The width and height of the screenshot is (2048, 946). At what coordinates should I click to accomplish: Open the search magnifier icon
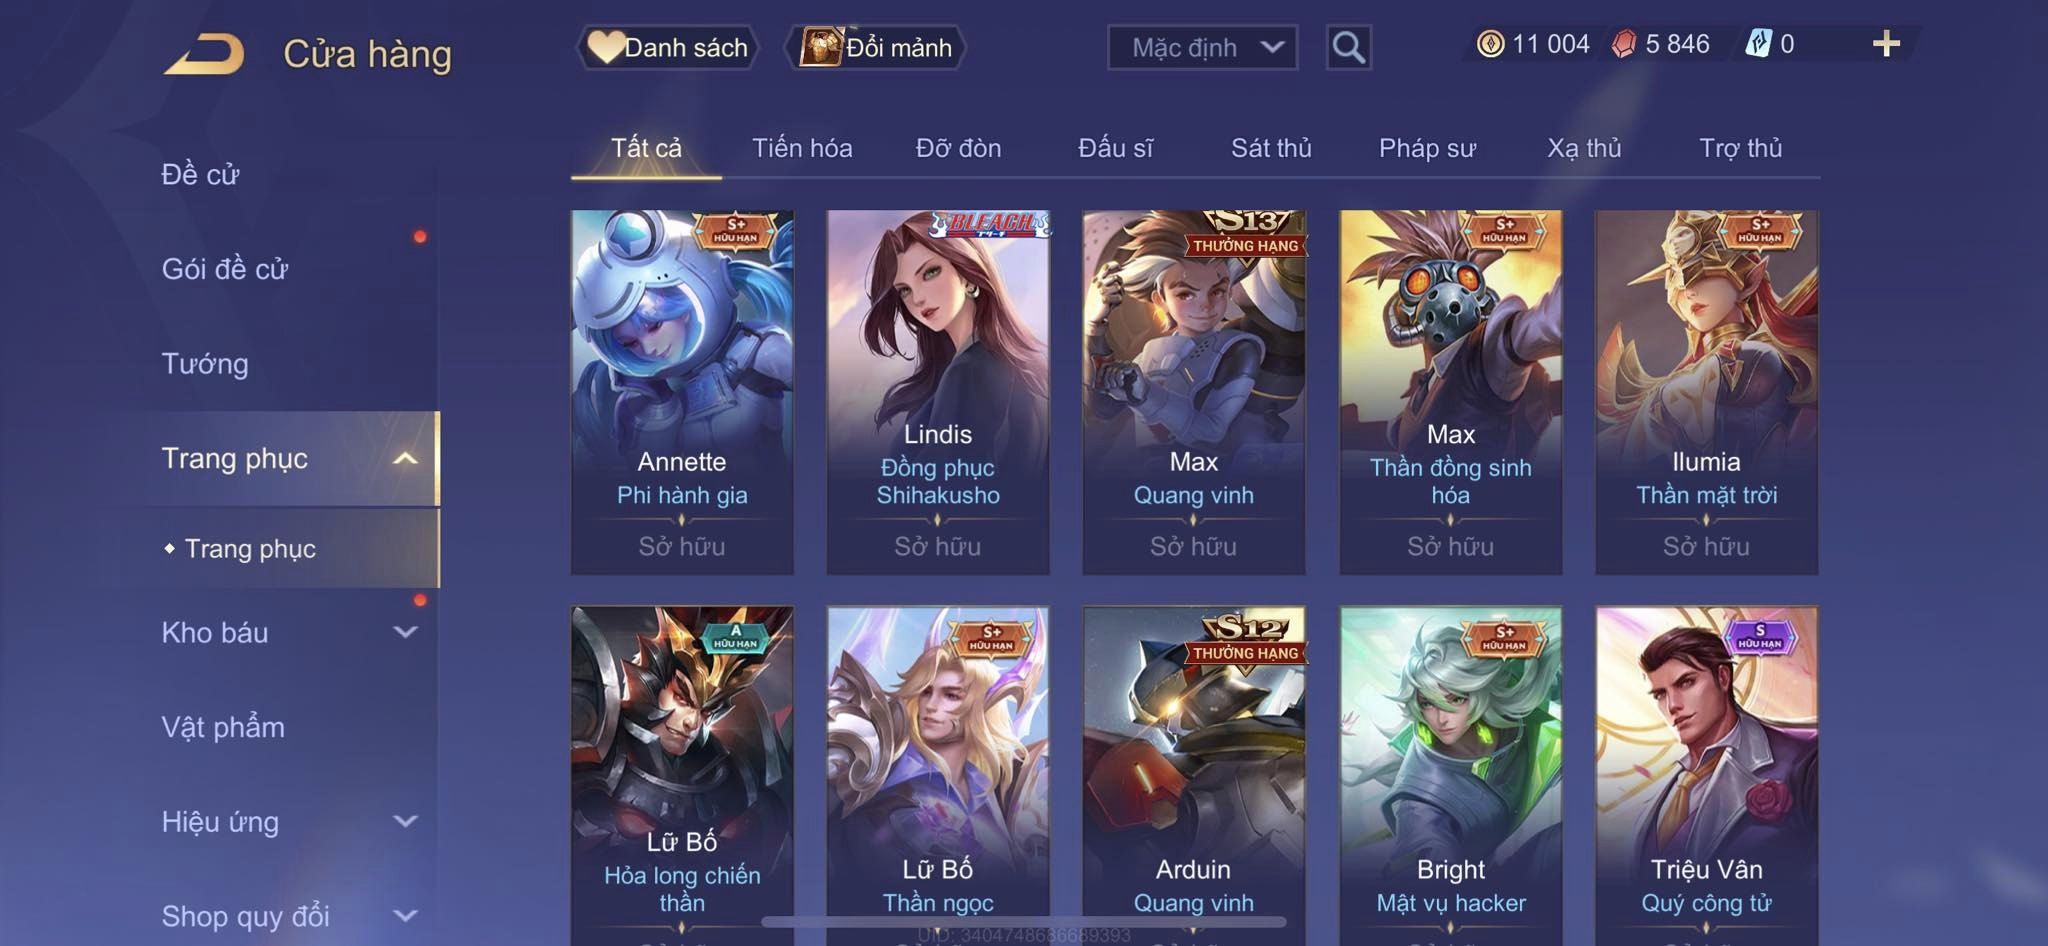tap(1348, 47)
